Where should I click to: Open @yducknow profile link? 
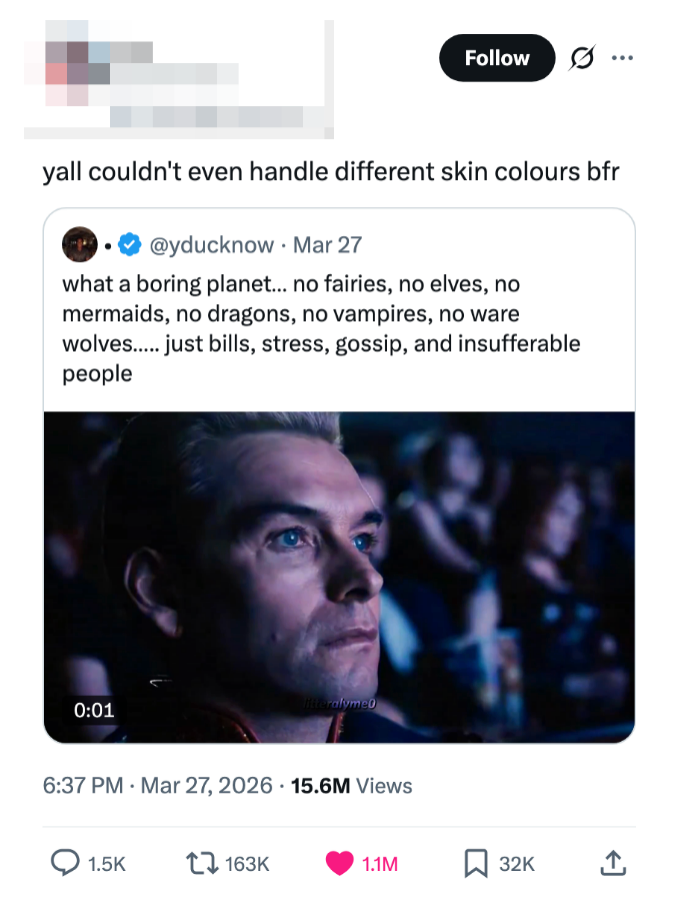tap(210, 244)
